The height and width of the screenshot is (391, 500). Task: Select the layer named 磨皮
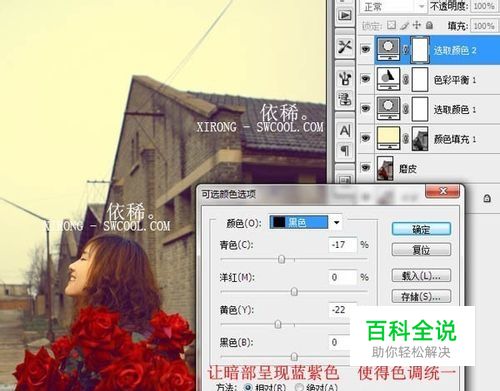coord(408,168)
